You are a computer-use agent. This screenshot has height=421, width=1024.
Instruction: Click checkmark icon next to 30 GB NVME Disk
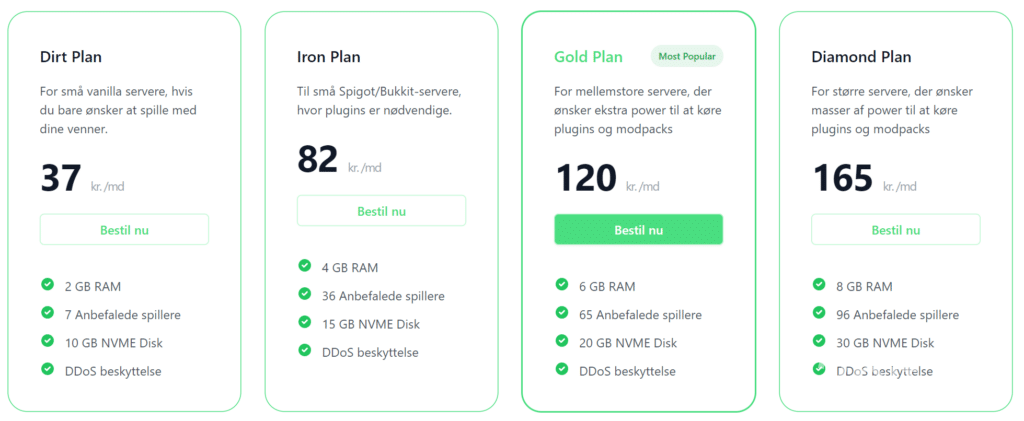pos(819,342)
